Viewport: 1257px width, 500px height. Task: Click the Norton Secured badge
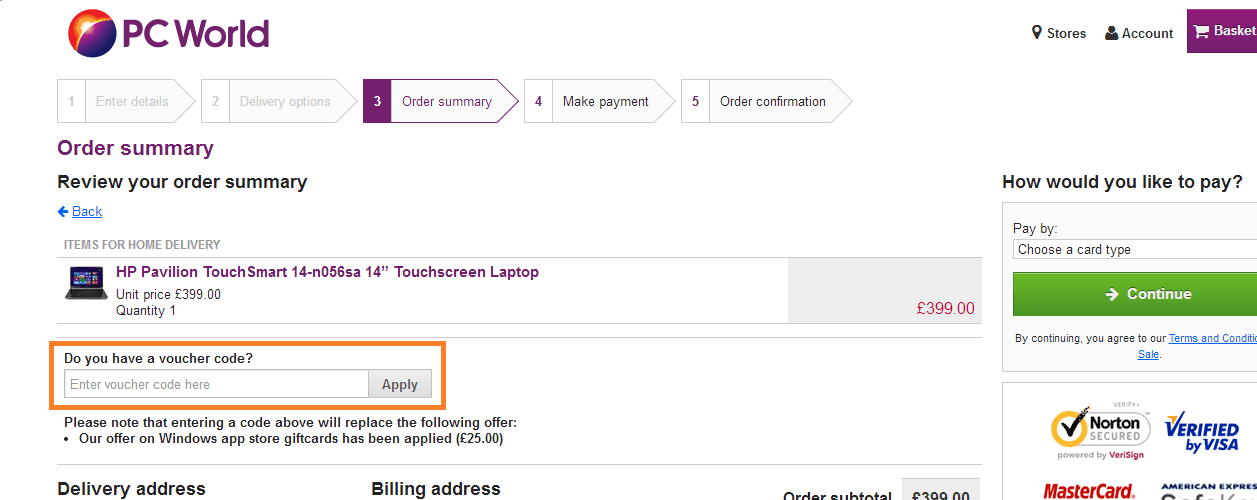[x=1097, y=431]
